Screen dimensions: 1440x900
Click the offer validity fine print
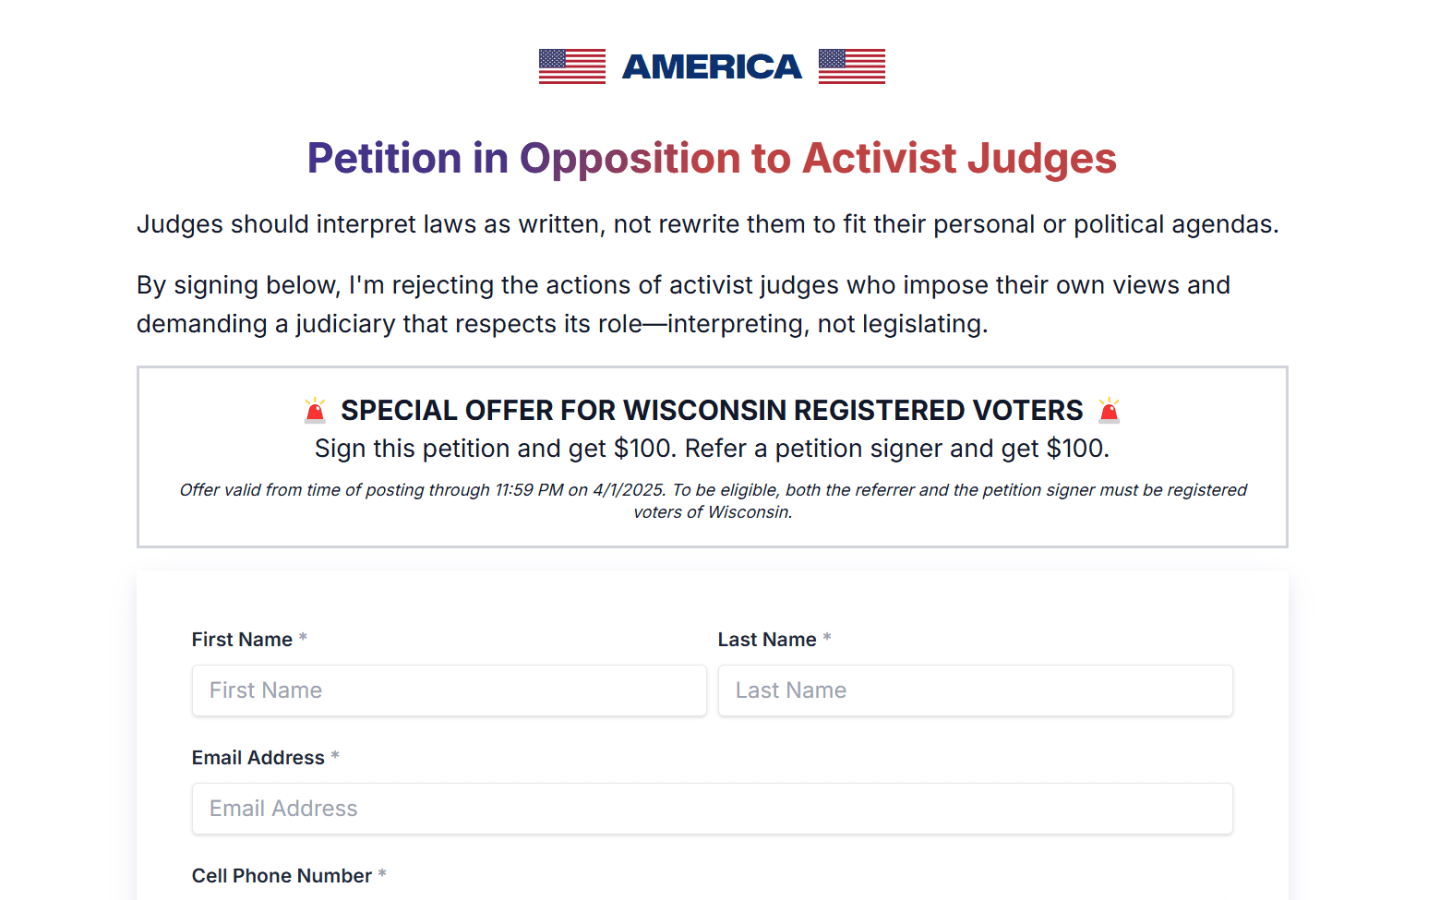(711, 500)
